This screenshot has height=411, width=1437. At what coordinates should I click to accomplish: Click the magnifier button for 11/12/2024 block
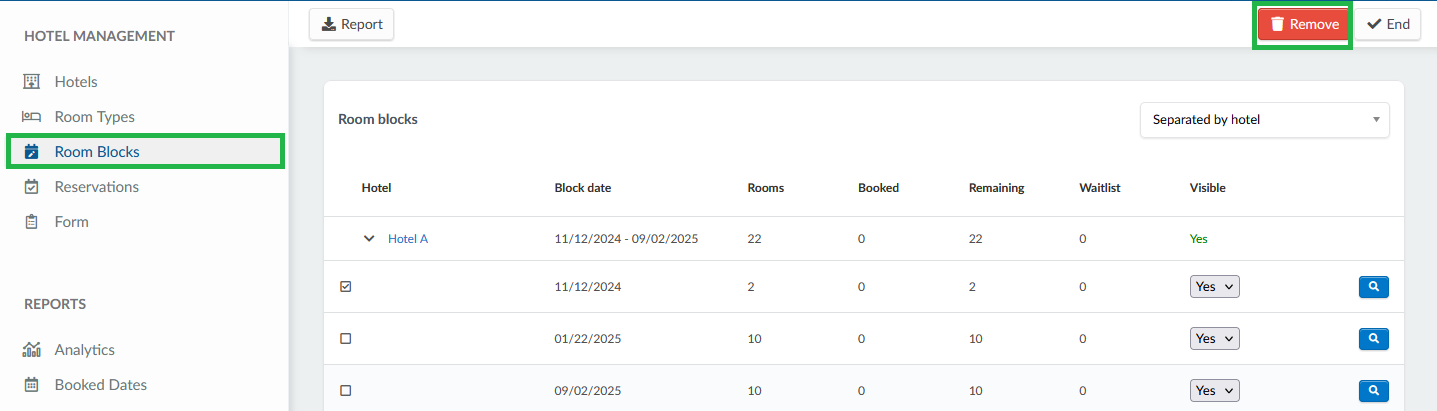point(1373,287)
